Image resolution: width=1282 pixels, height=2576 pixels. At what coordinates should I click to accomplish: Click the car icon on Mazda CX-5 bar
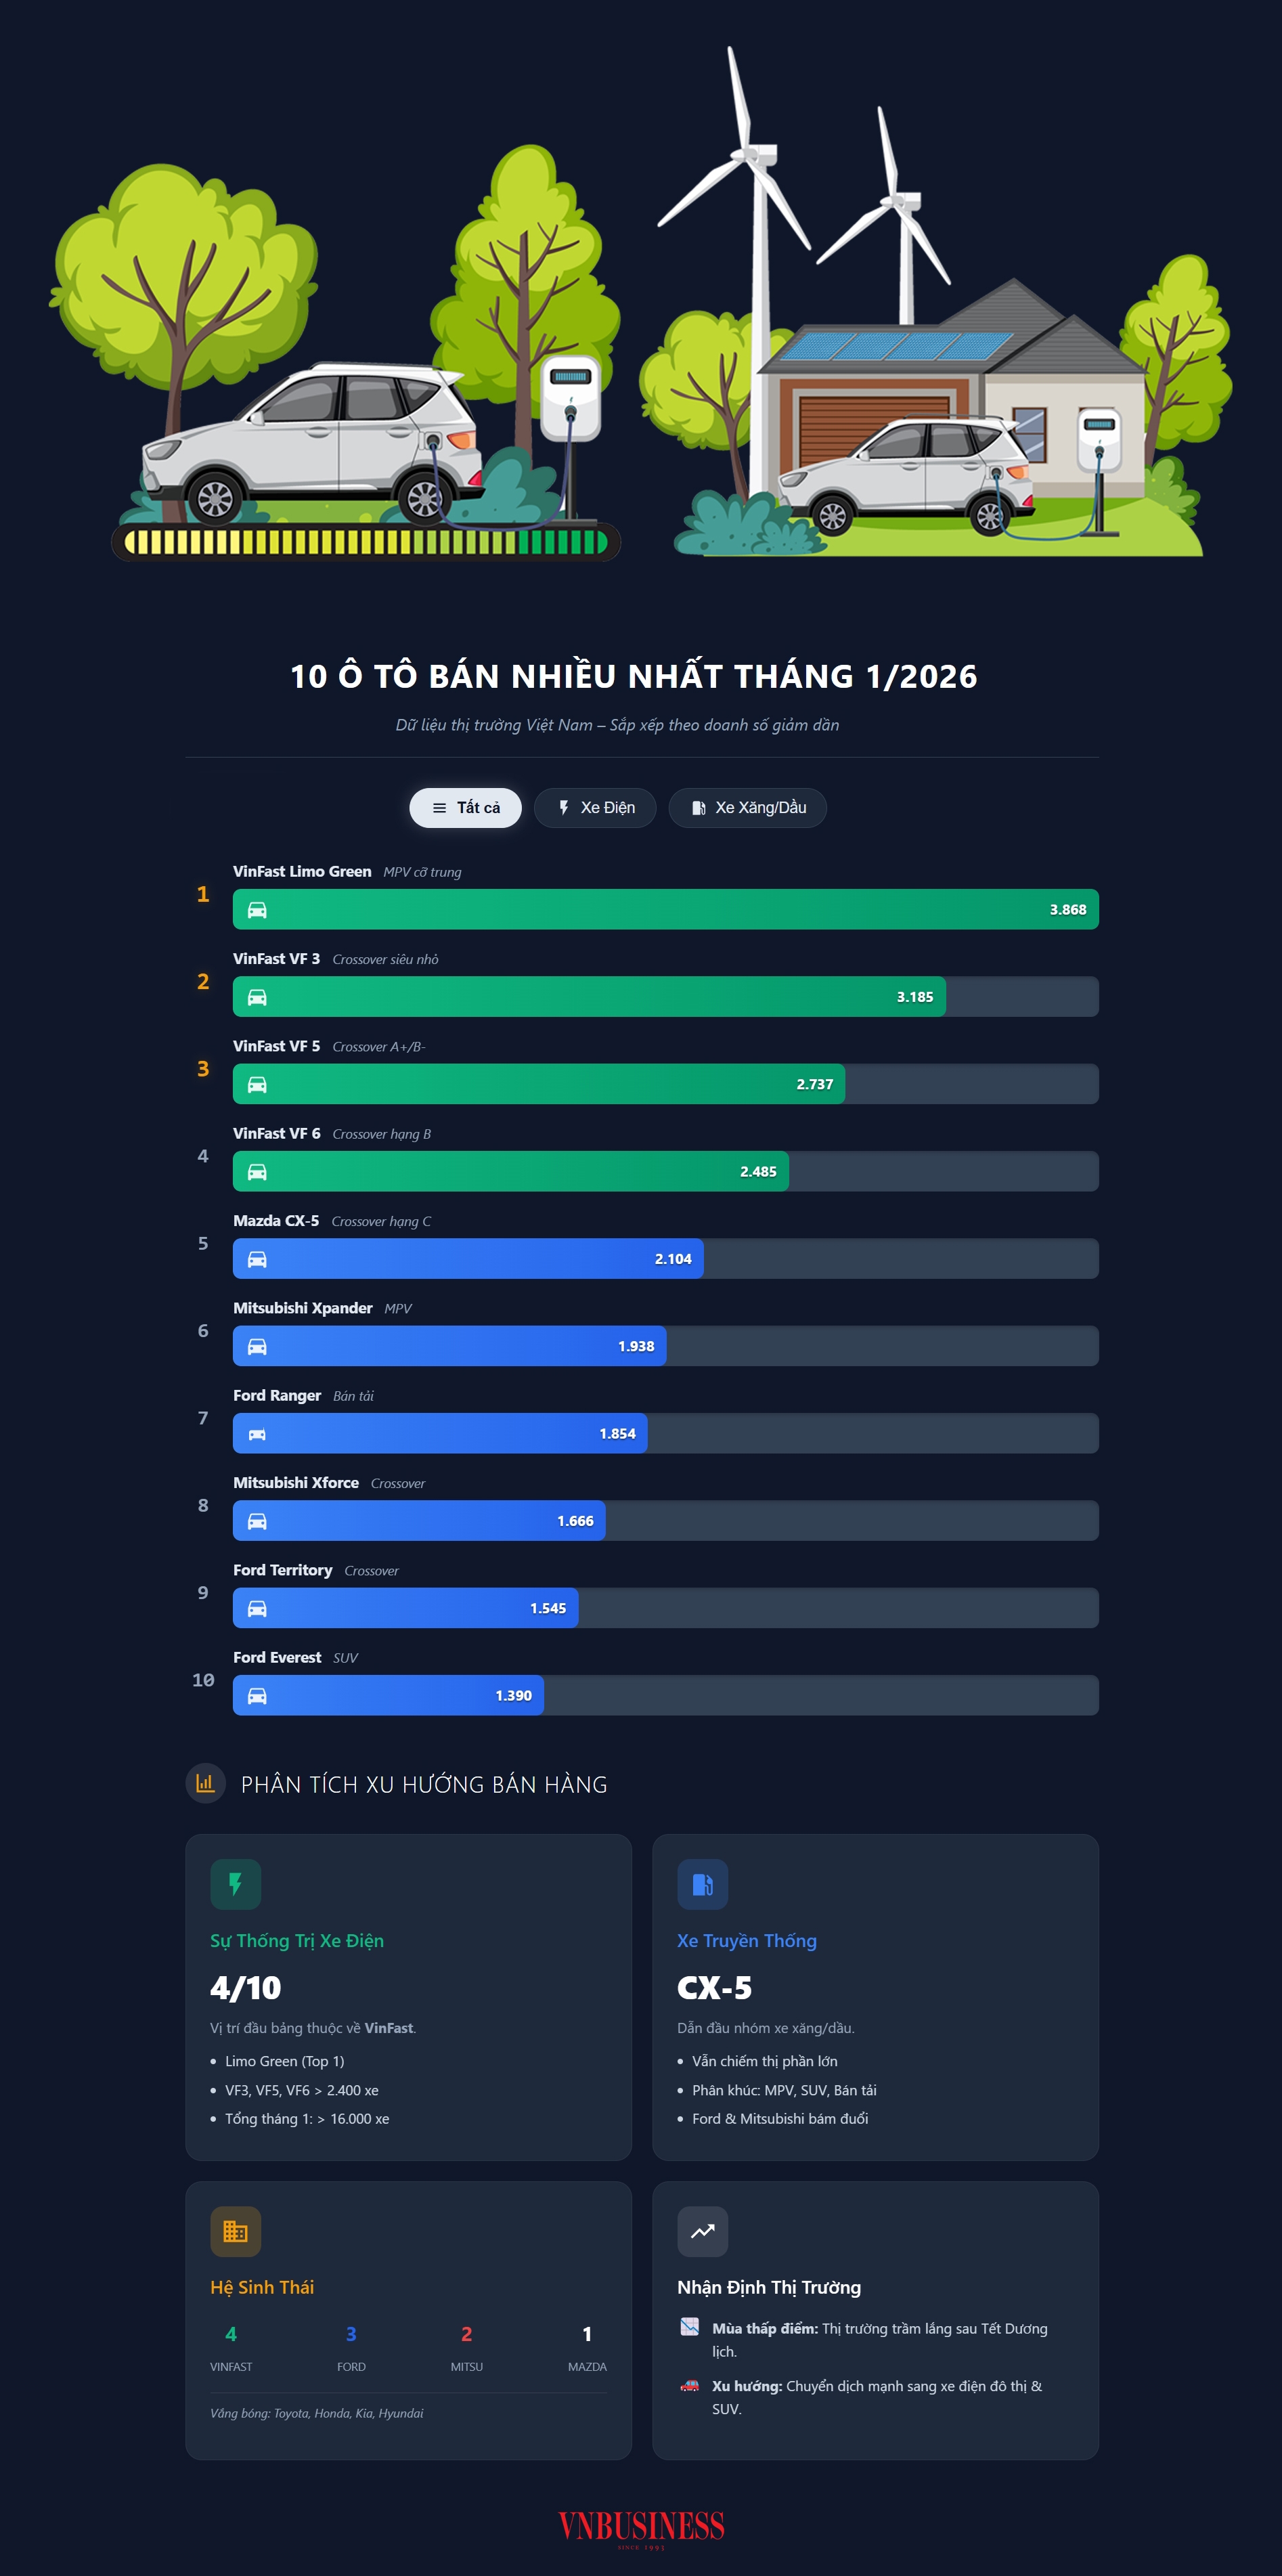coord(257,1259)
